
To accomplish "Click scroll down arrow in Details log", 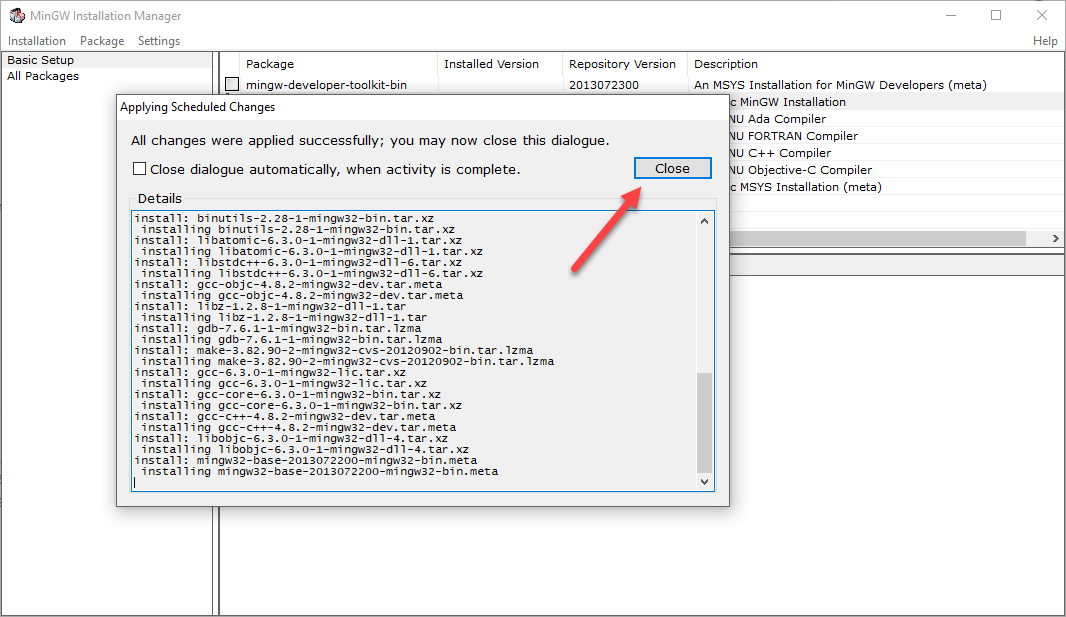I will tap(704, 481).
